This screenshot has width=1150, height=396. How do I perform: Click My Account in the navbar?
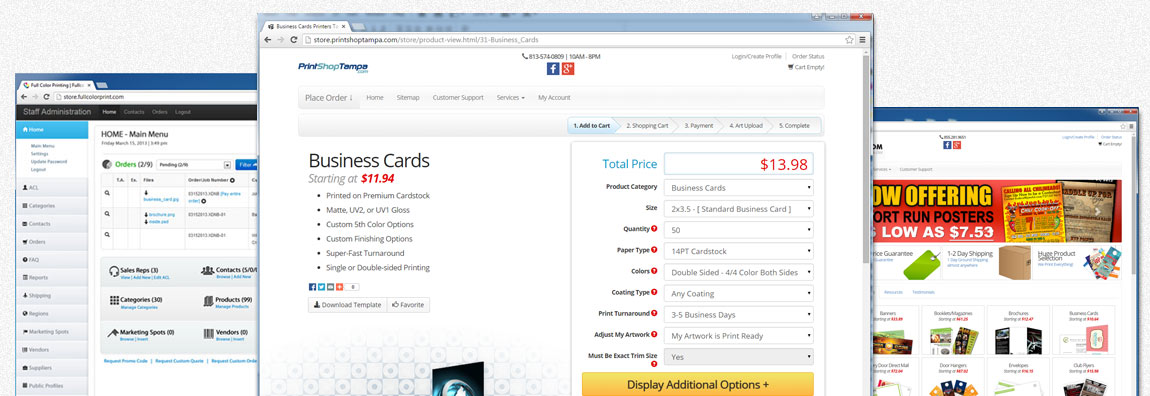coord(554,98)
